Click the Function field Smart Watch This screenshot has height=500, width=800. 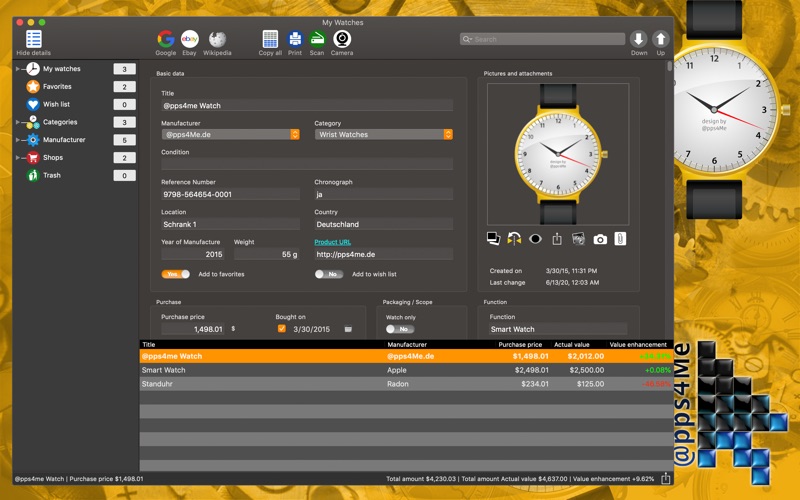[558, 329]
